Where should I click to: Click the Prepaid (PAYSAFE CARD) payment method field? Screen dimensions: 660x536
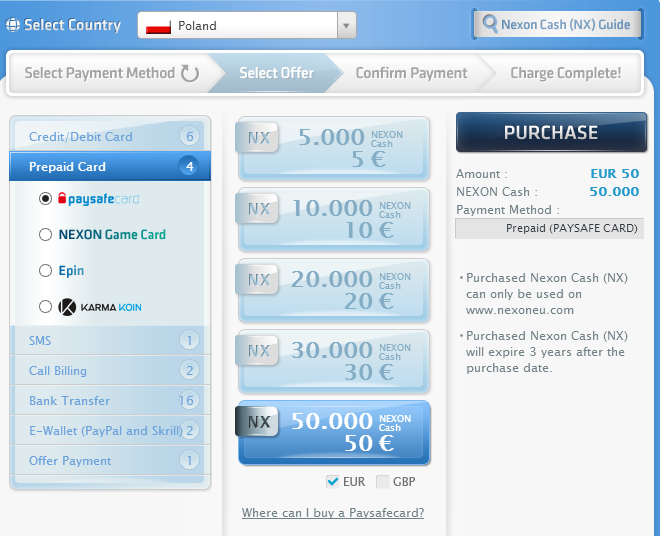coord(549,228)
